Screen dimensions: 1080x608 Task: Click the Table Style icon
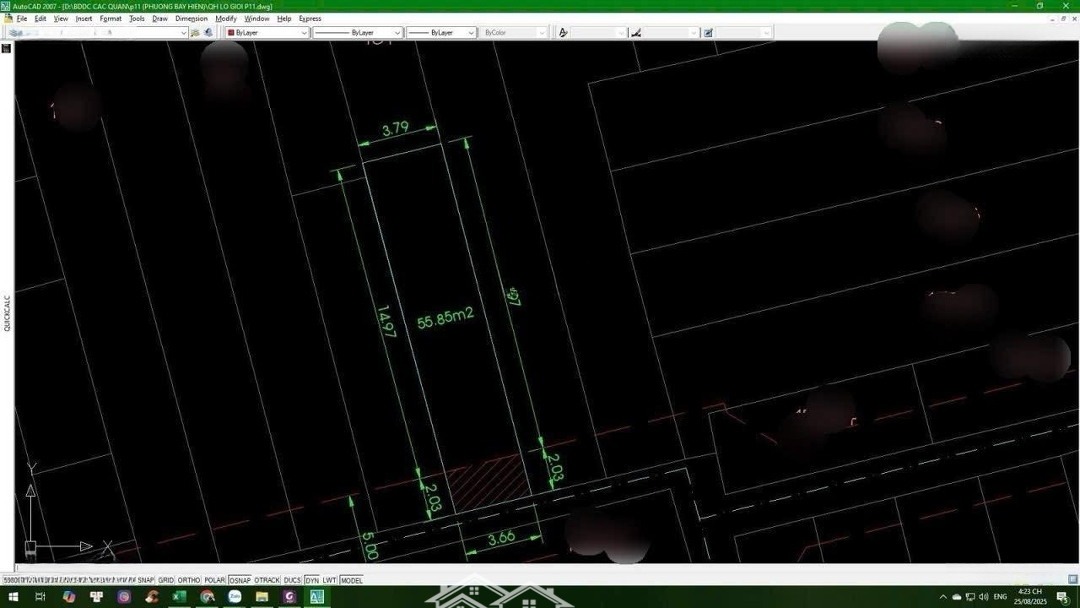(708, 33)
